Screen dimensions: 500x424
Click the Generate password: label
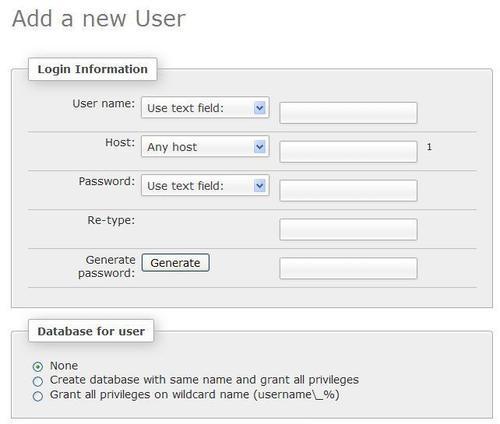pyautogui.click(x=107, y=266)
